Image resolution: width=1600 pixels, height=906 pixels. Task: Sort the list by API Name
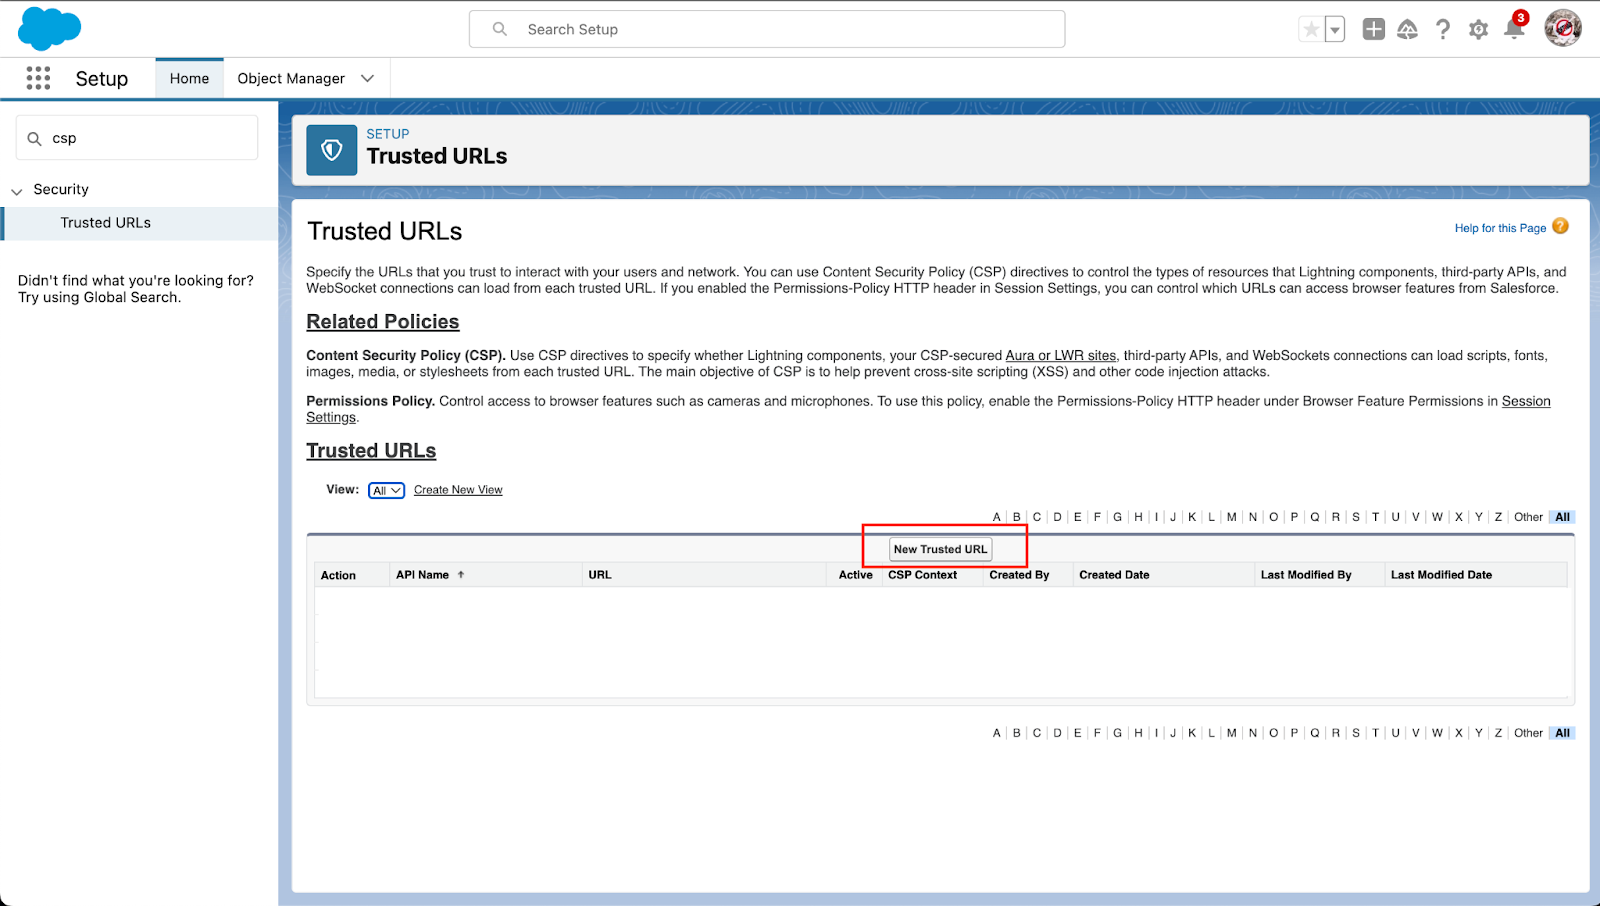pyautogui.click(x=425, y=574)
